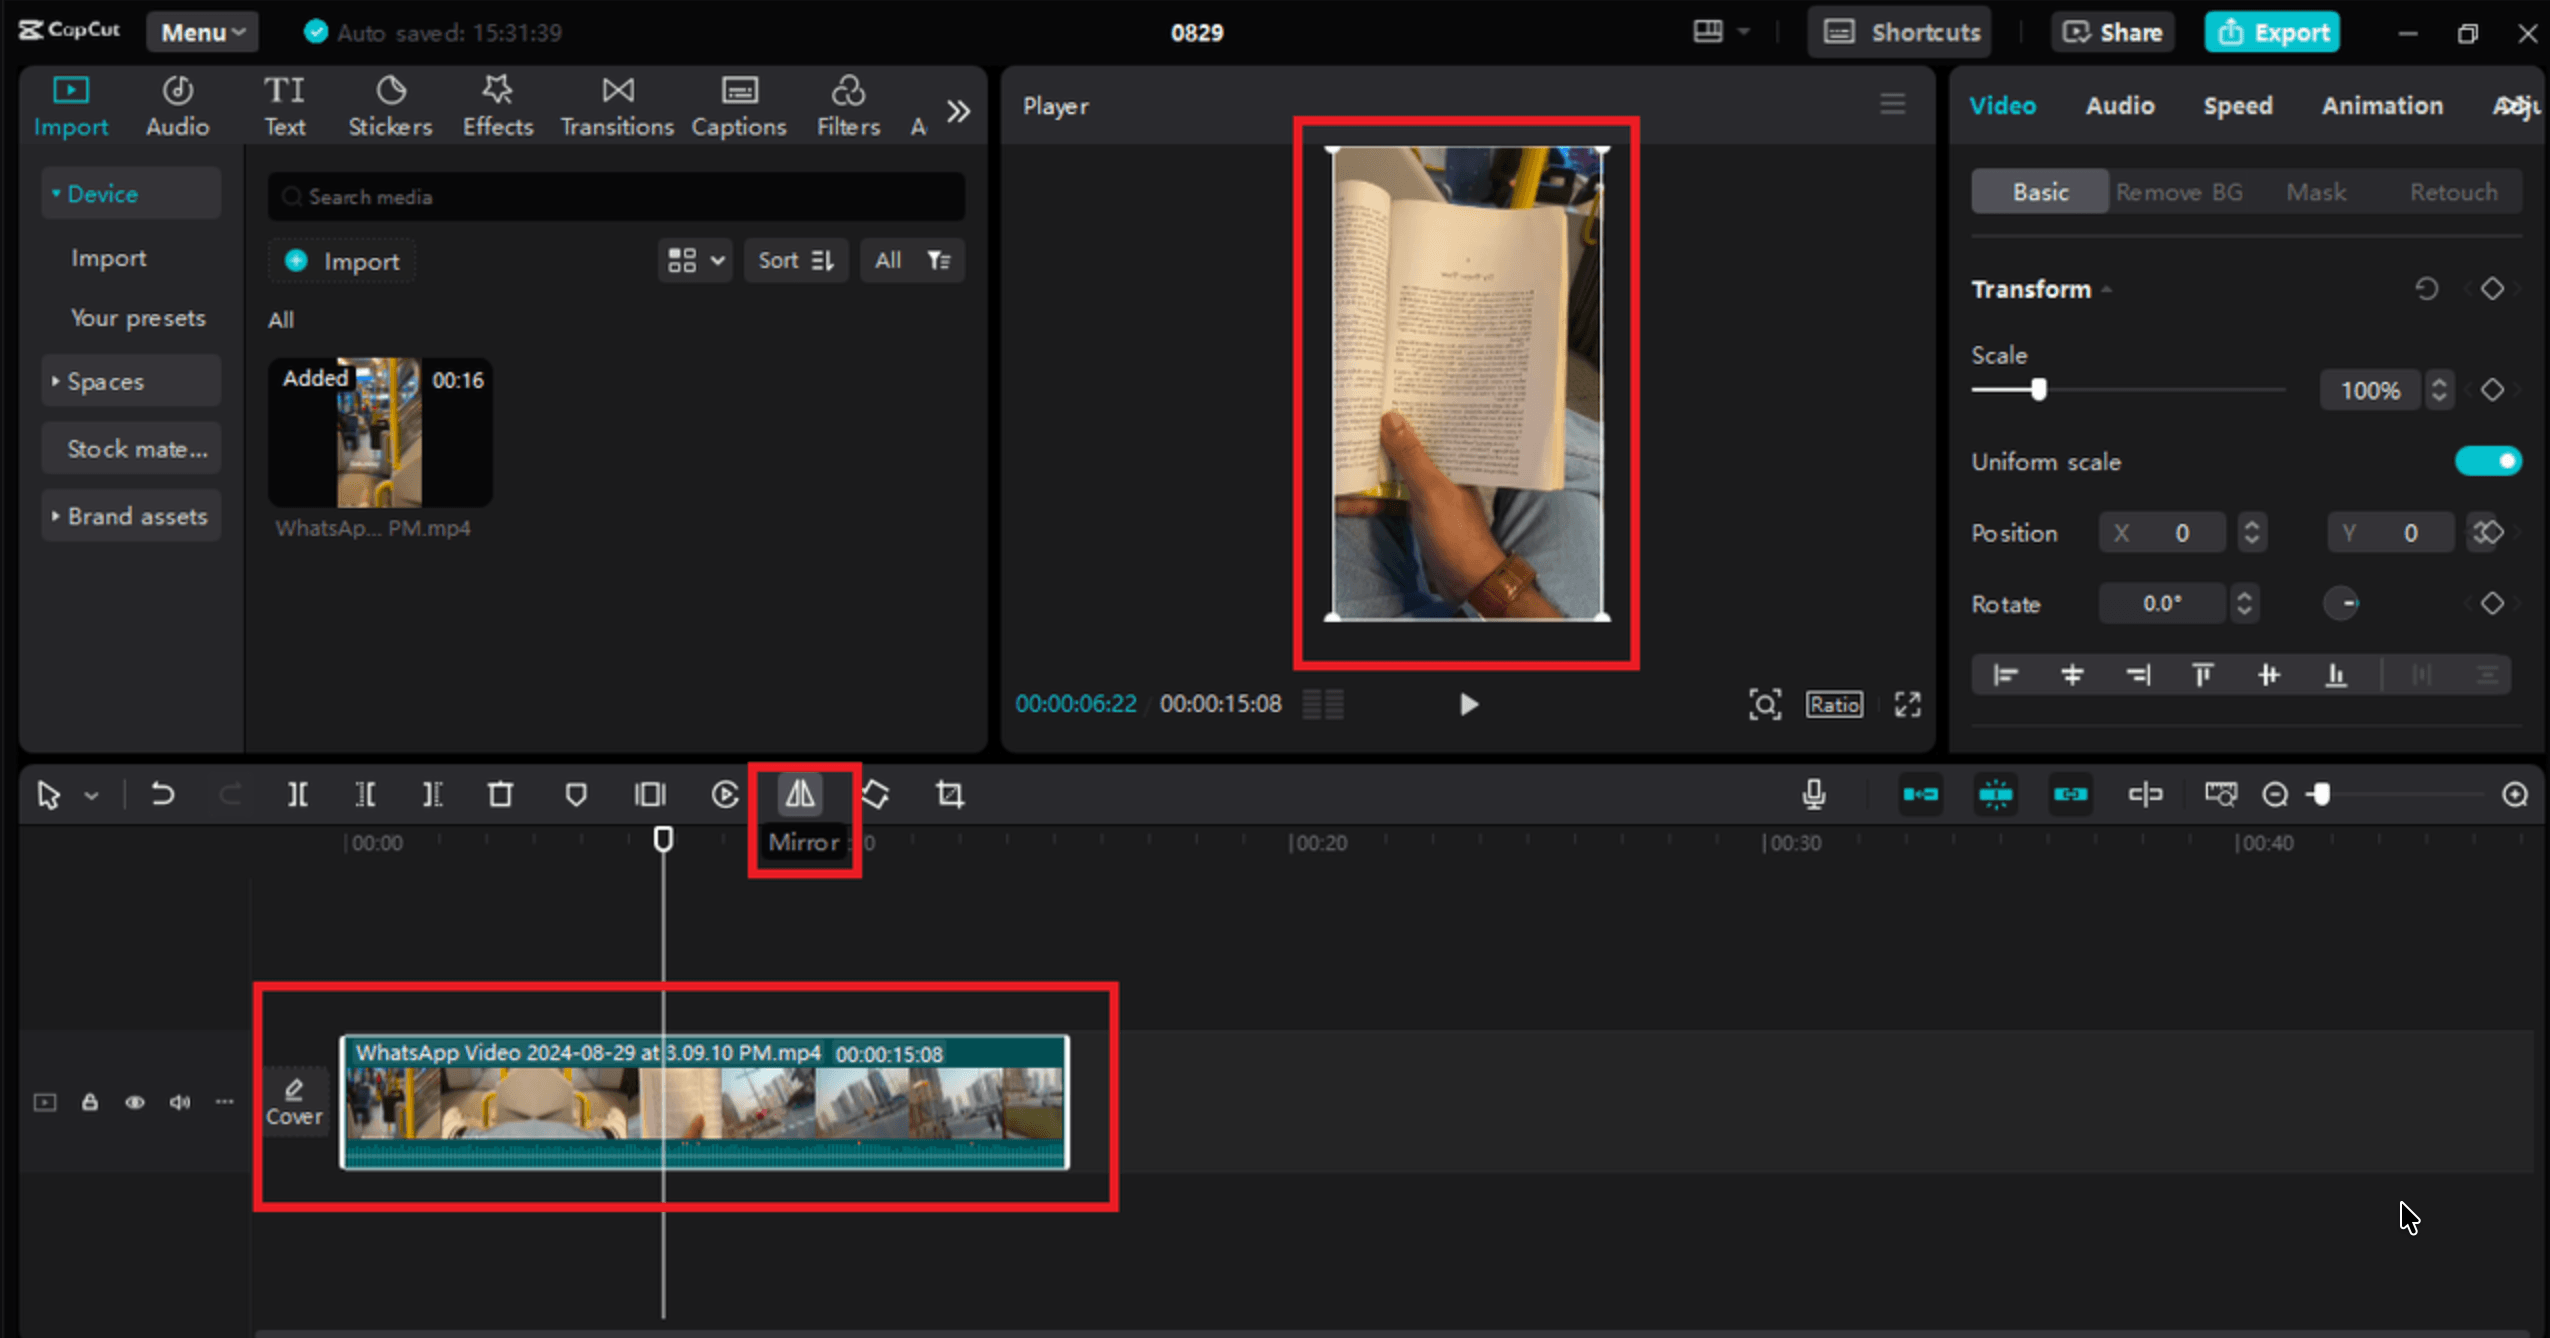Switch to the Speed tab
The height and width of the screenshot is (1338, 2550).
point(2237,105)
